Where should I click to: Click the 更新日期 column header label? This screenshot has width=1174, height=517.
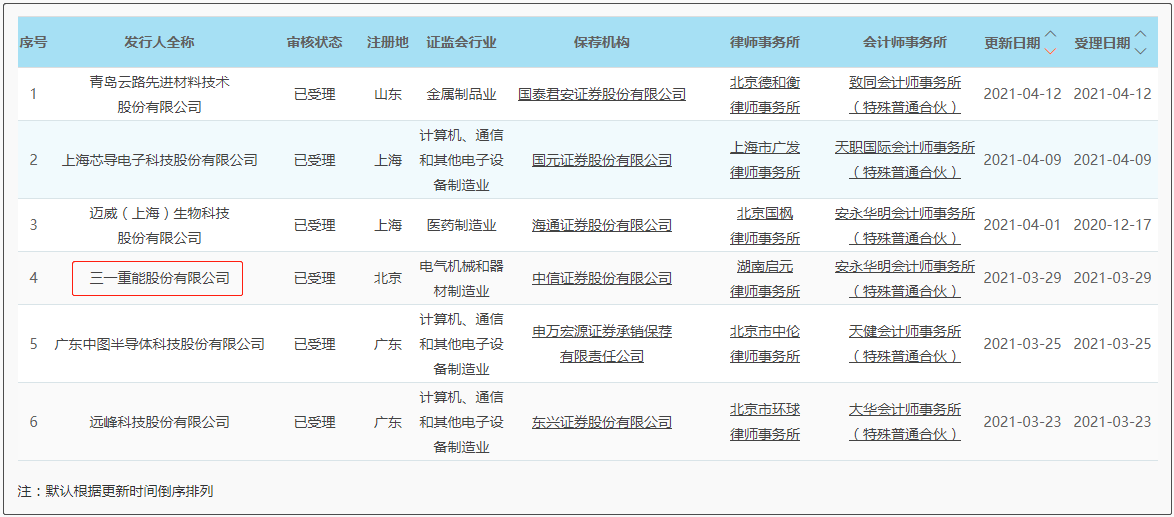tap(1012, 43)
